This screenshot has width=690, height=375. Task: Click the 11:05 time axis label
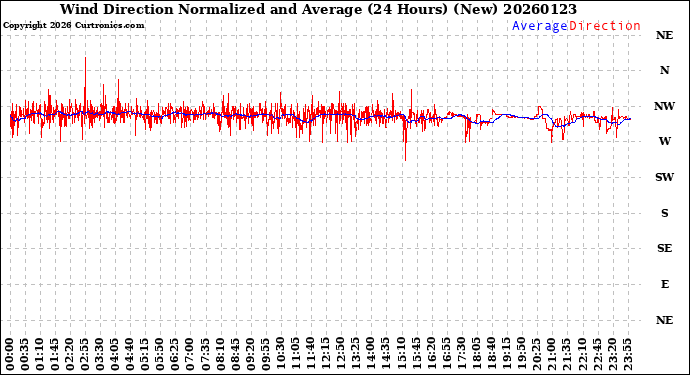pos(296,354)
